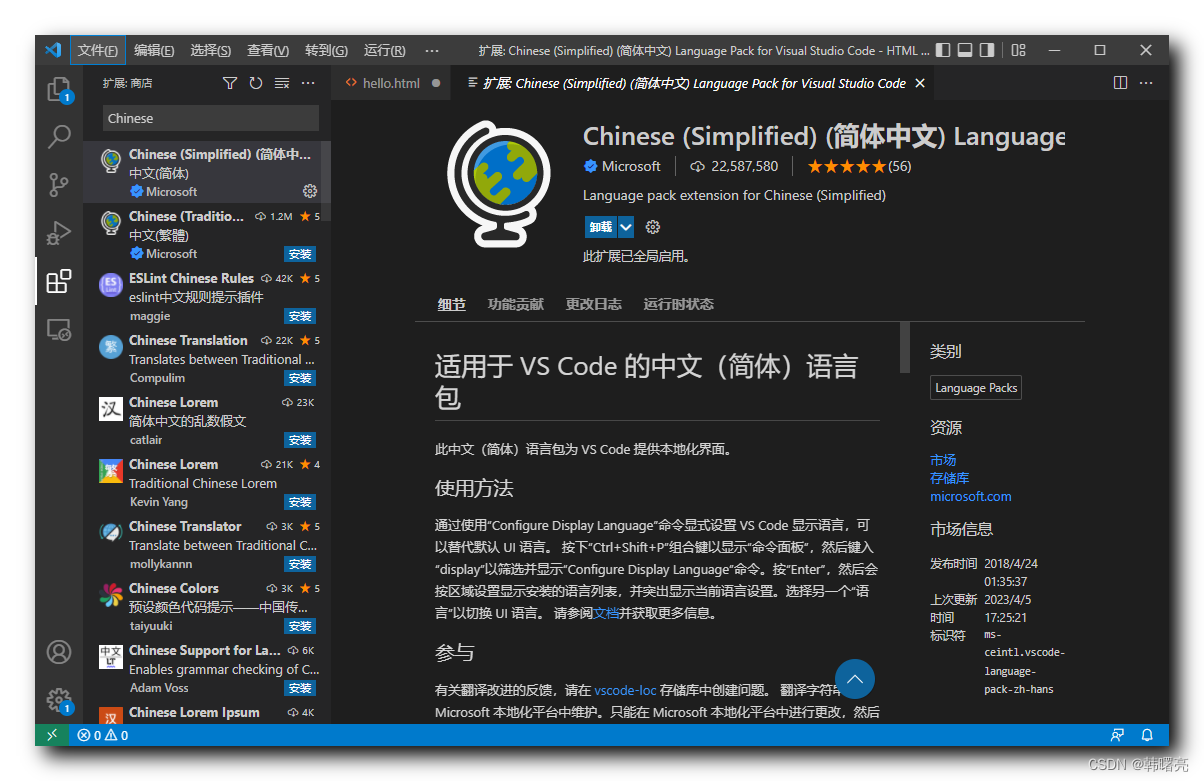Install Chinese Translator by mollykannn
The image size is (1204, 781).
300,564
